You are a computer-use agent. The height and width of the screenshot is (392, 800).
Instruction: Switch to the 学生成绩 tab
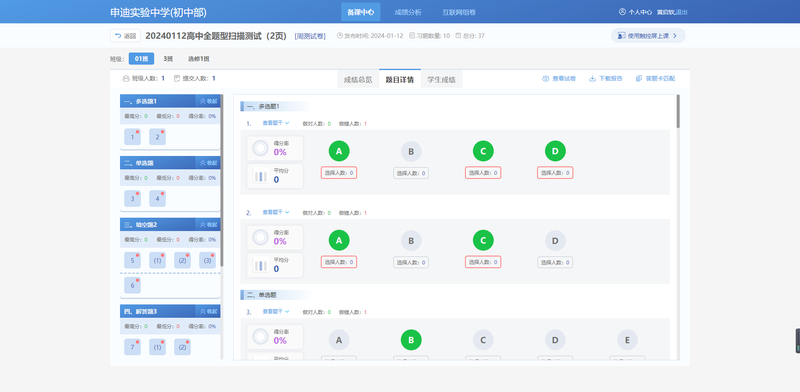441,80
